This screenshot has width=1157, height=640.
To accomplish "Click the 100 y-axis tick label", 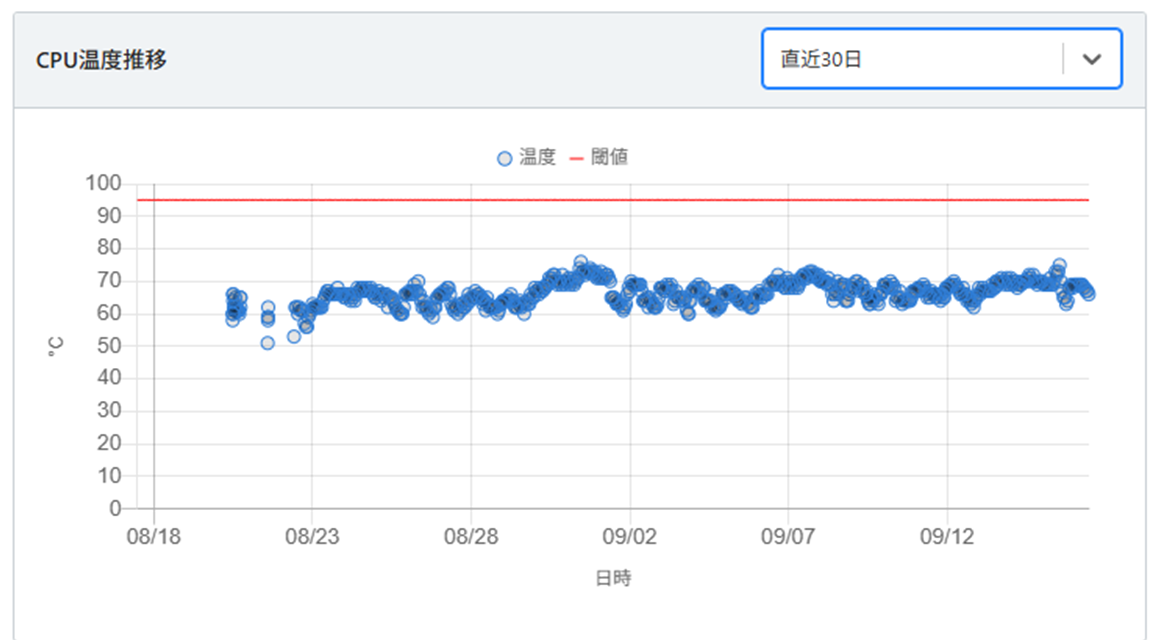I will [x=102, y=184].
